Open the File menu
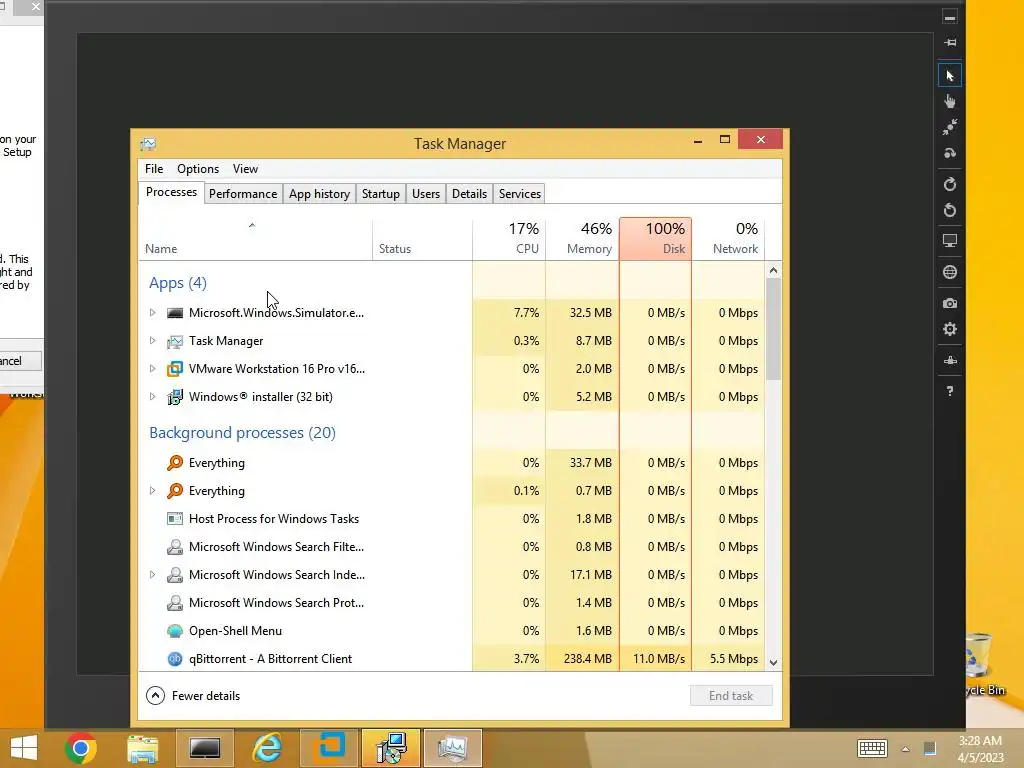This screenshot has height=768, width=1024. coord(154,169)
